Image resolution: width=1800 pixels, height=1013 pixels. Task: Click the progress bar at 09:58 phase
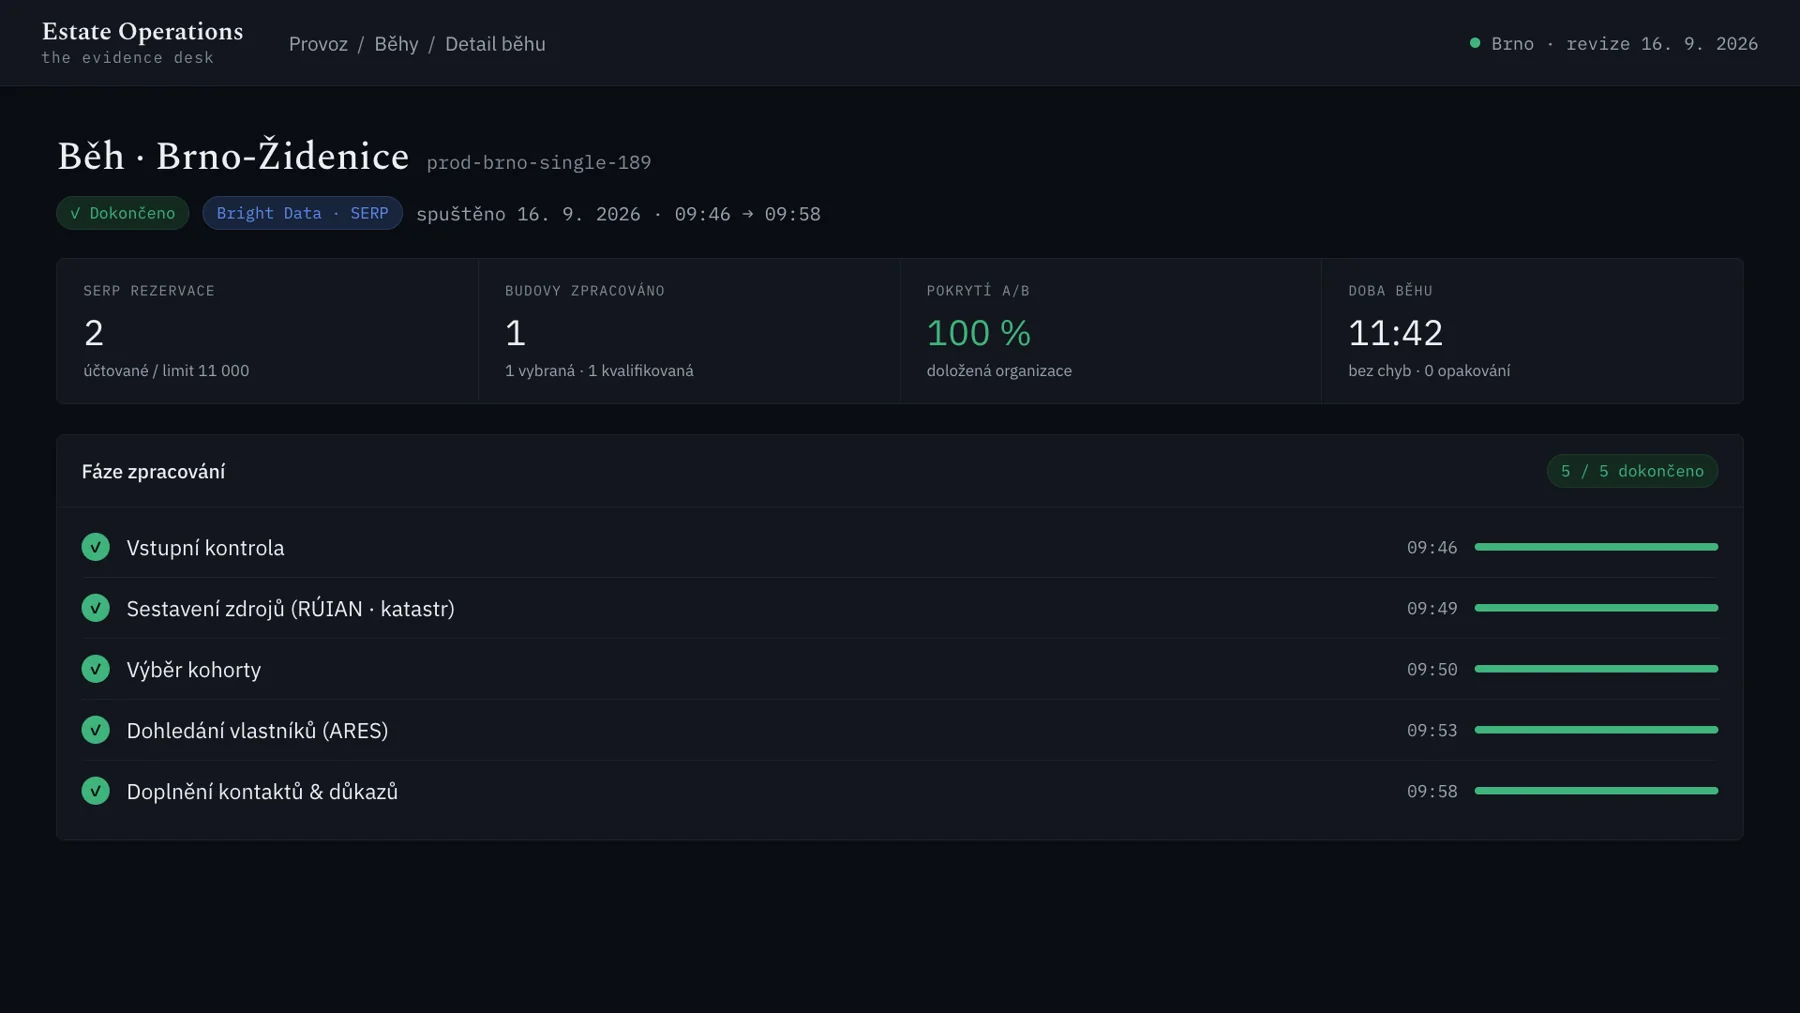coord(1596,791)
